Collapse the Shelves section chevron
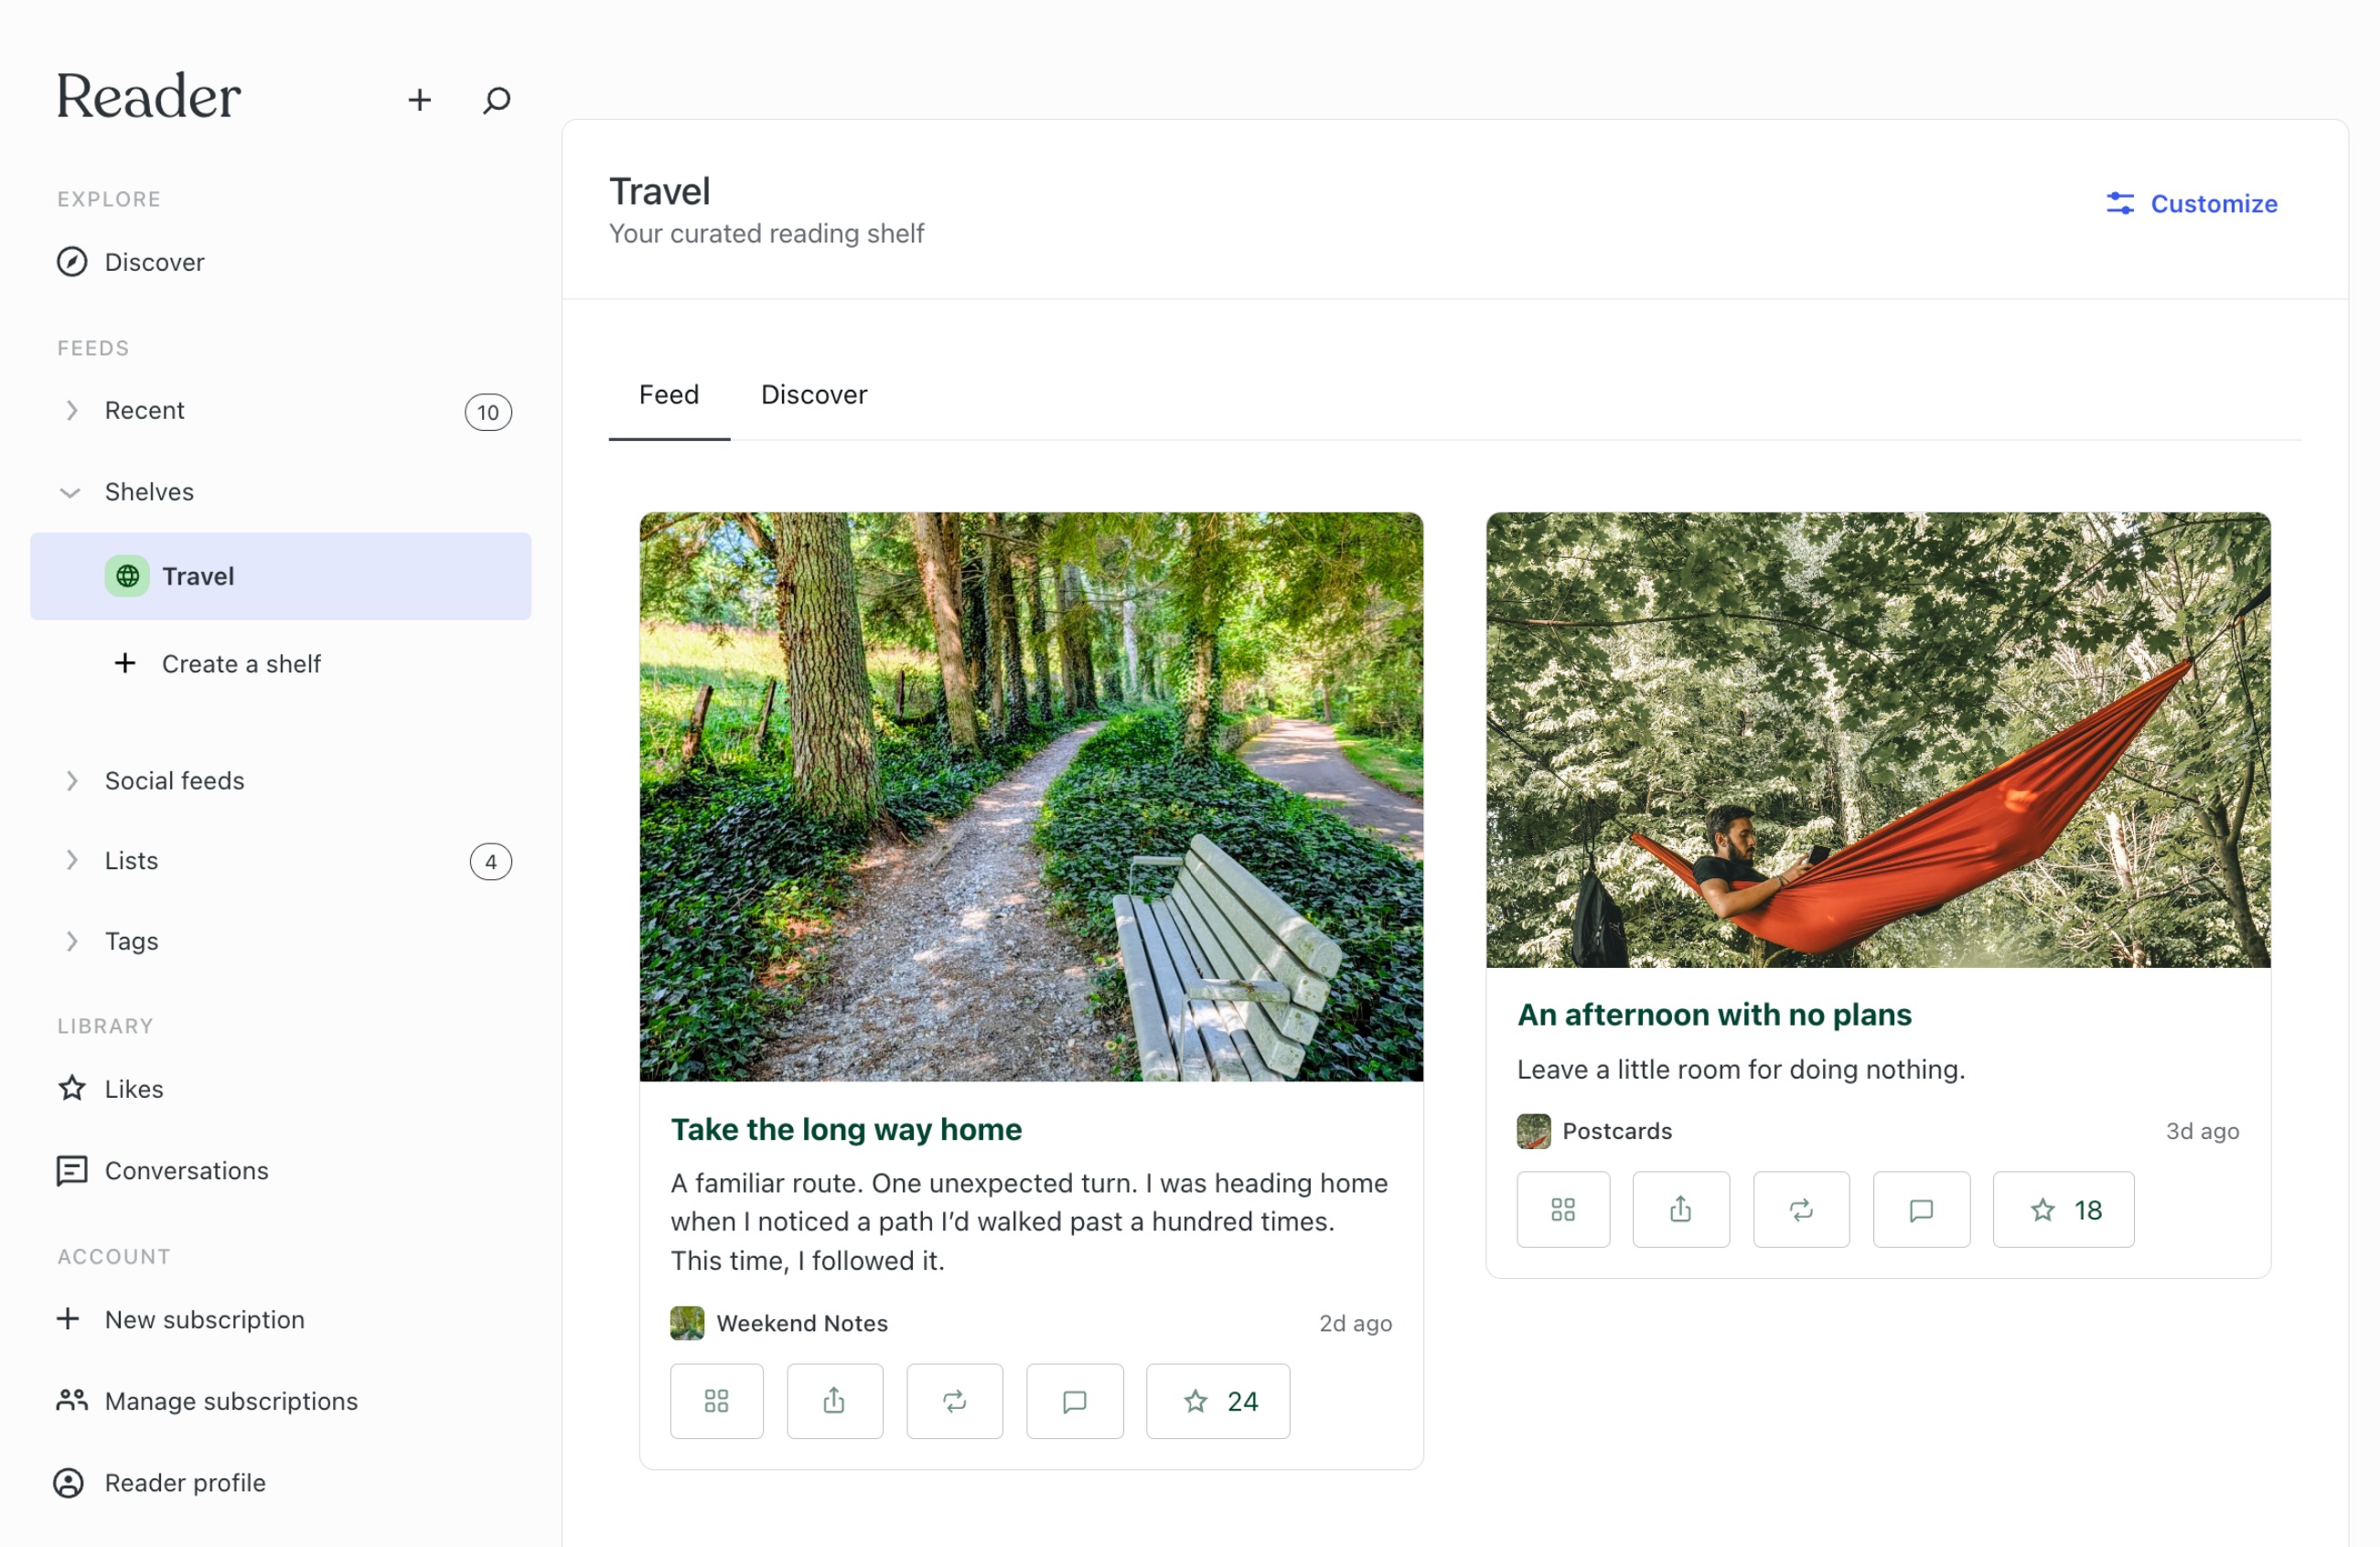The image size is (2380, 1547). pyautogui.click(x=70, y=492)
